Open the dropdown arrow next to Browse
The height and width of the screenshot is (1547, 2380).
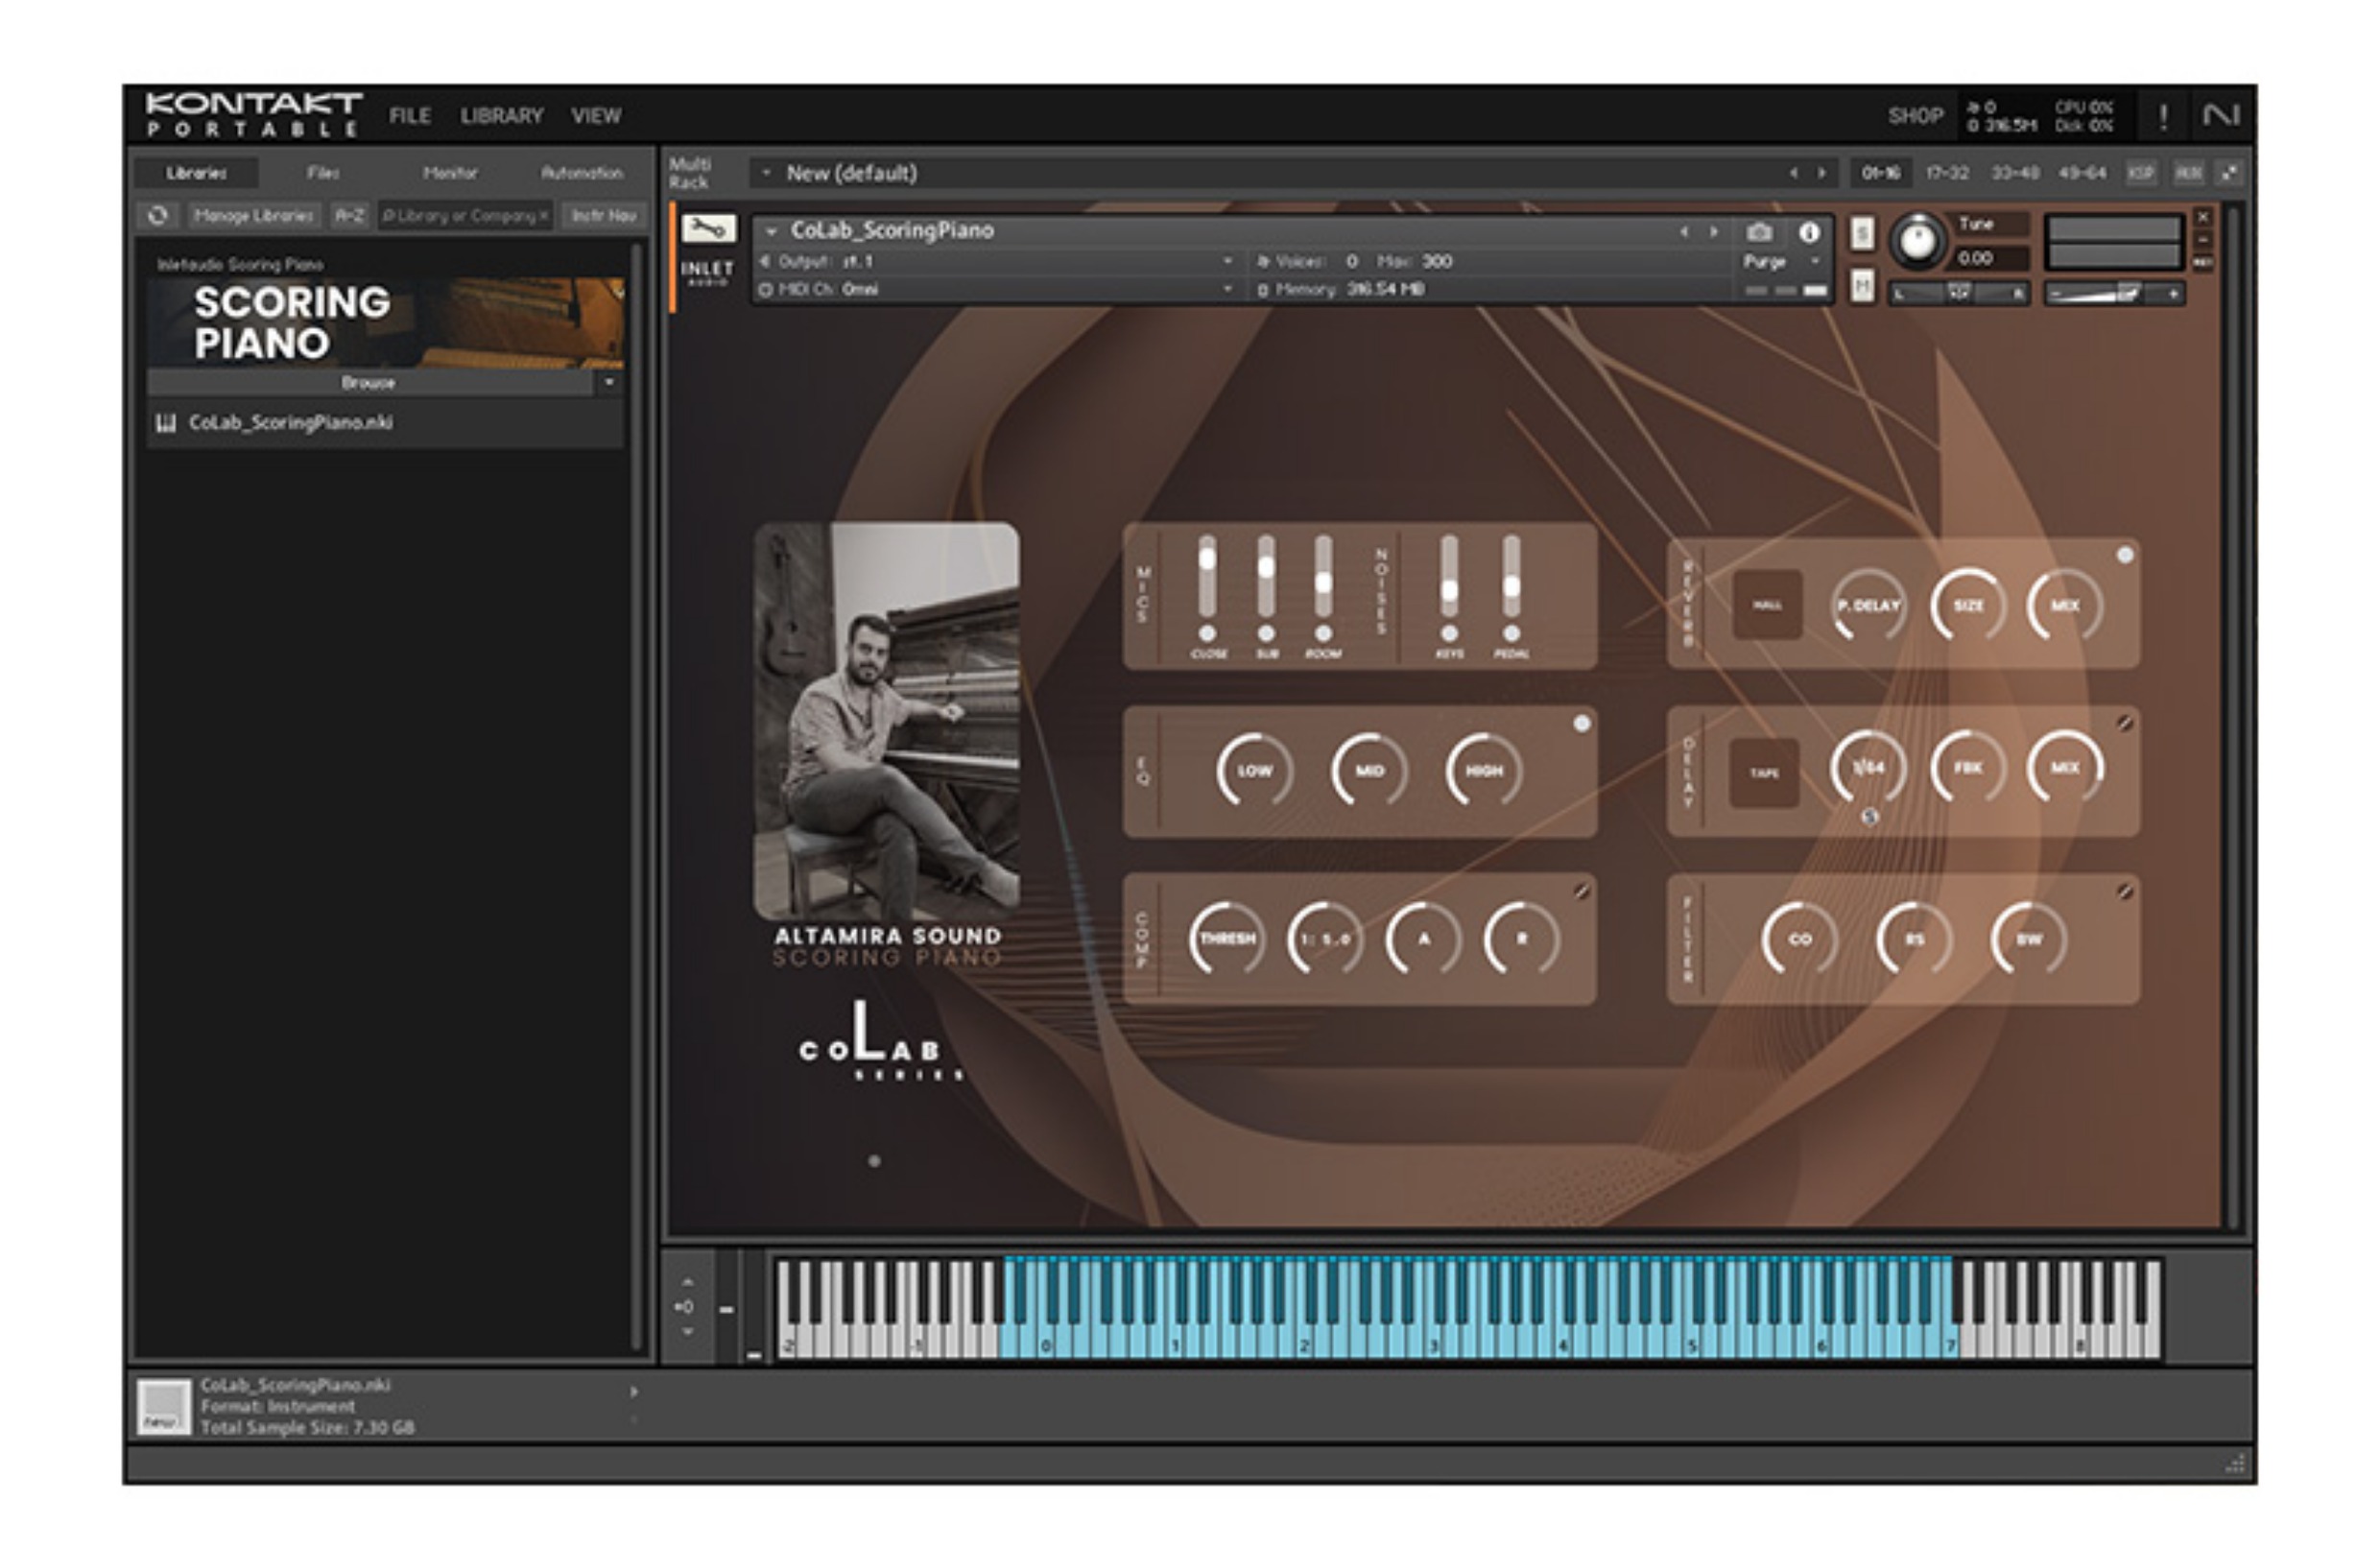[609, 383]
